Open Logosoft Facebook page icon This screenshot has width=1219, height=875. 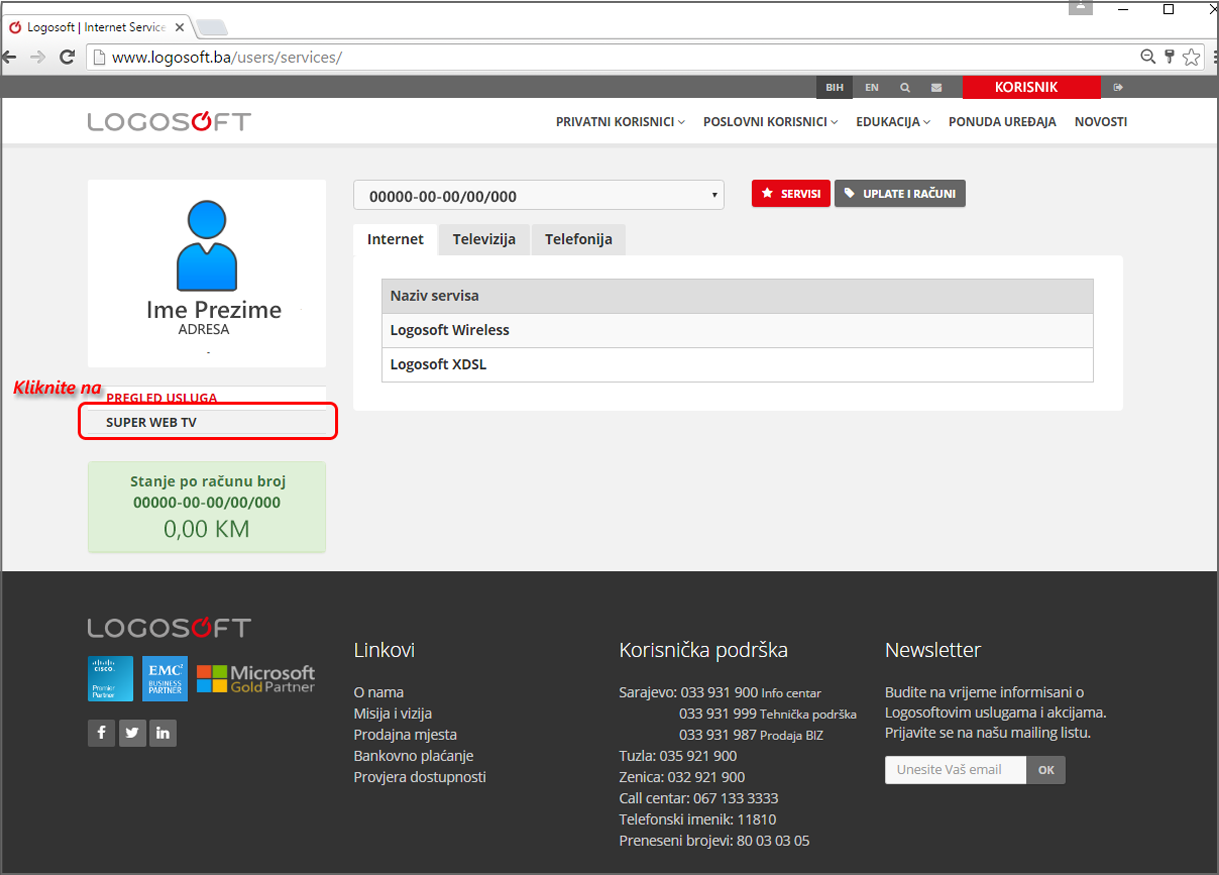point(101,733)
